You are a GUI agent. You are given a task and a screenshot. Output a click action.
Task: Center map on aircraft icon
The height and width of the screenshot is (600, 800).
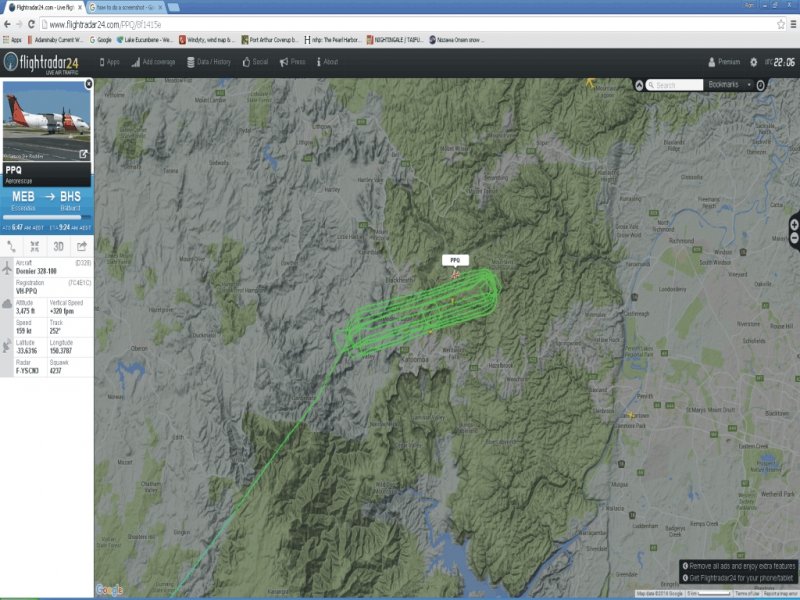tap(35, 247)
